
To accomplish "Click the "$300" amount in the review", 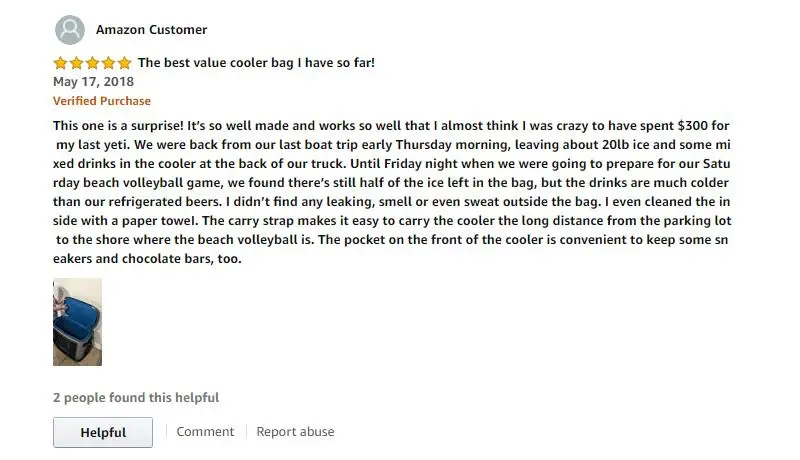I will coord(692,125).
